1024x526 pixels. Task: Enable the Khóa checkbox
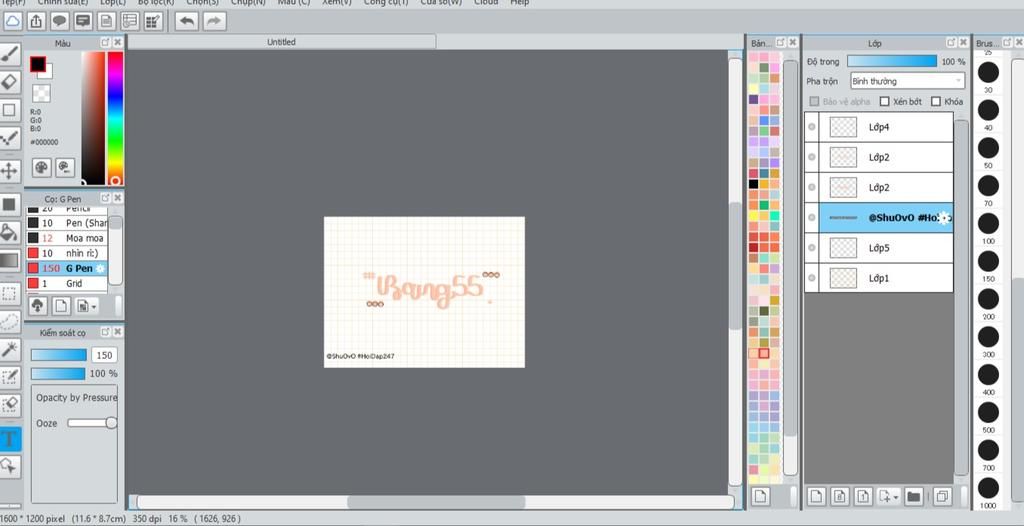coord(935,101)
